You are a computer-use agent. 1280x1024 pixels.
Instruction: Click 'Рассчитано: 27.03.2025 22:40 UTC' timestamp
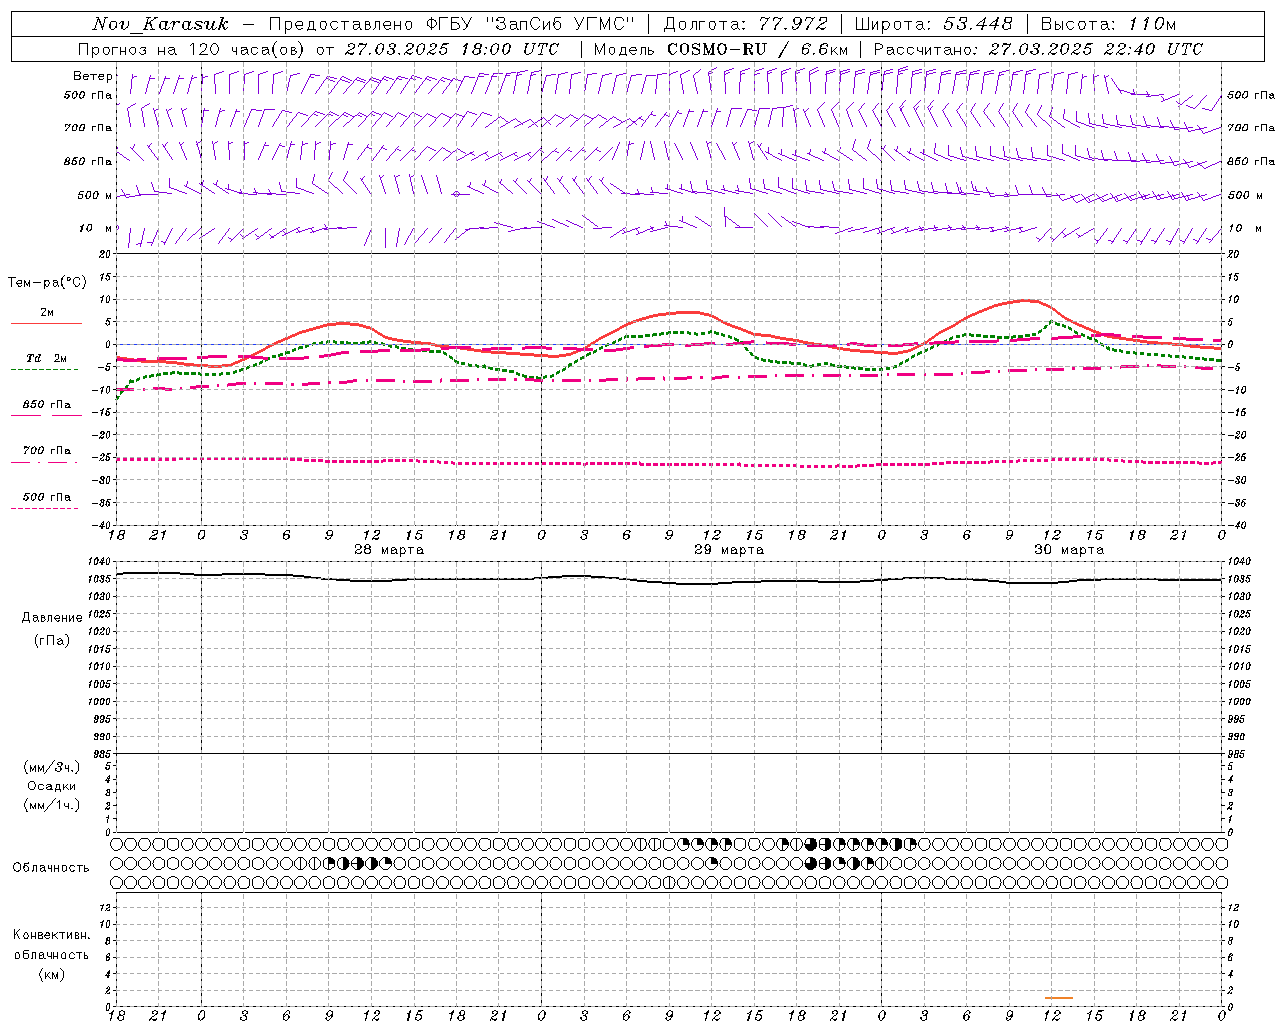pos(1038,49)
